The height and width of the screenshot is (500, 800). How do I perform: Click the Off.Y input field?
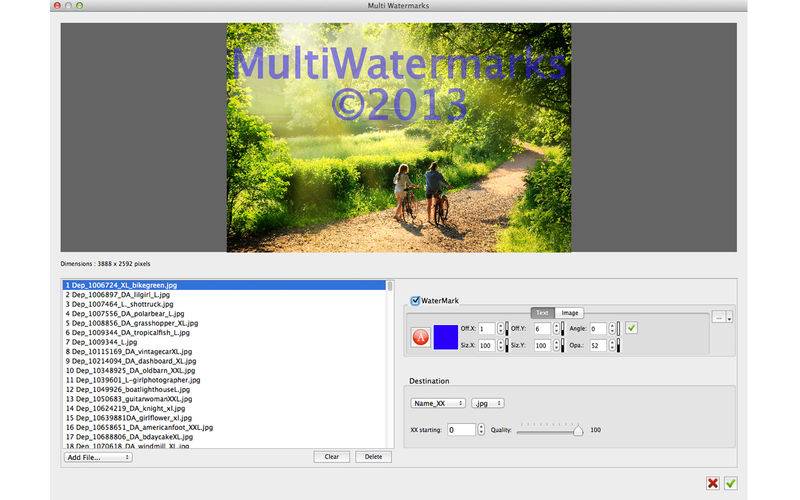(x=542, y=329)
